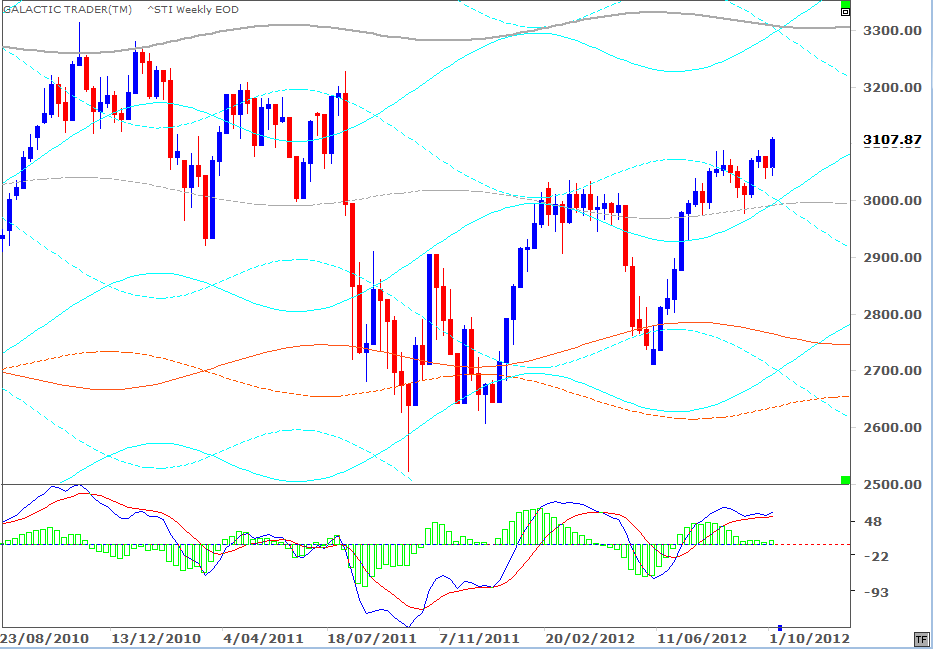Click the 3300.00 price axis label
933x649 pixels.
(x=893, y=30)
